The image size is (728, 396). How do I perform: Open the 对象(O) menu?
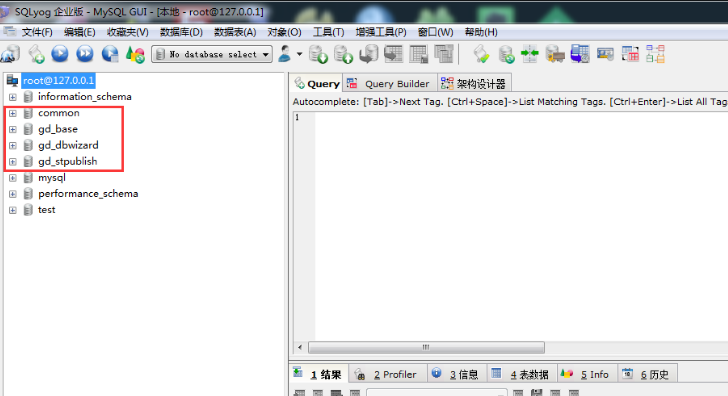(284, 32)
